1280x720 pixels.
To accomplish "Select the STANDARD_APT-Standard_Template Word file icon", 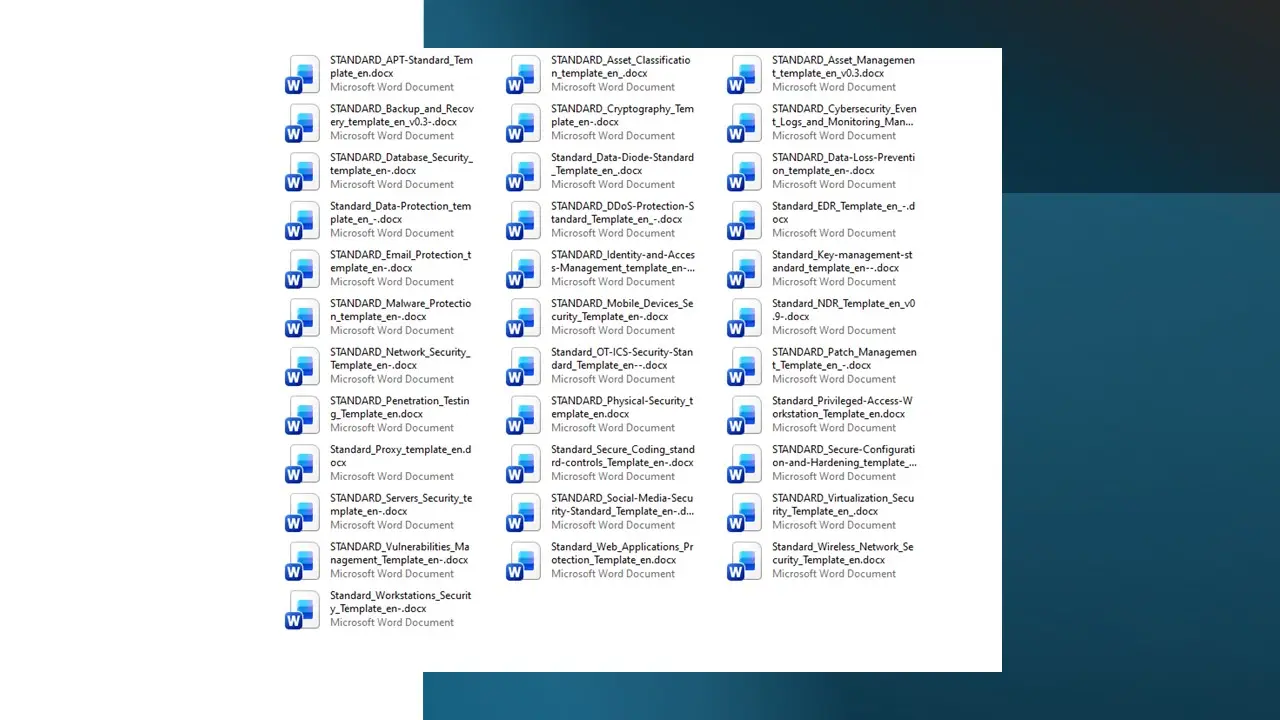I will pos(303,74).
